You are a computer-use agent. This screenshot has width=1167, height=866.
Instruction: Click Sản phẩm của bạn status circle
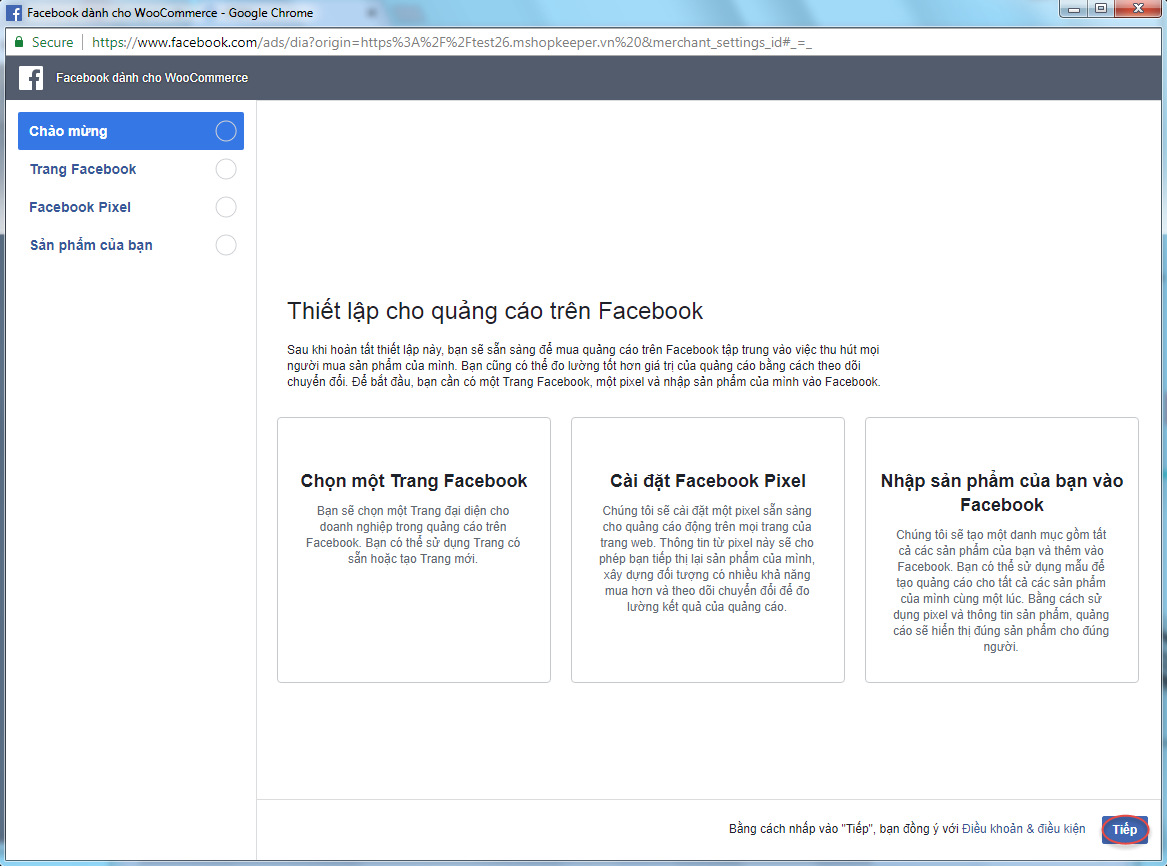226,245
